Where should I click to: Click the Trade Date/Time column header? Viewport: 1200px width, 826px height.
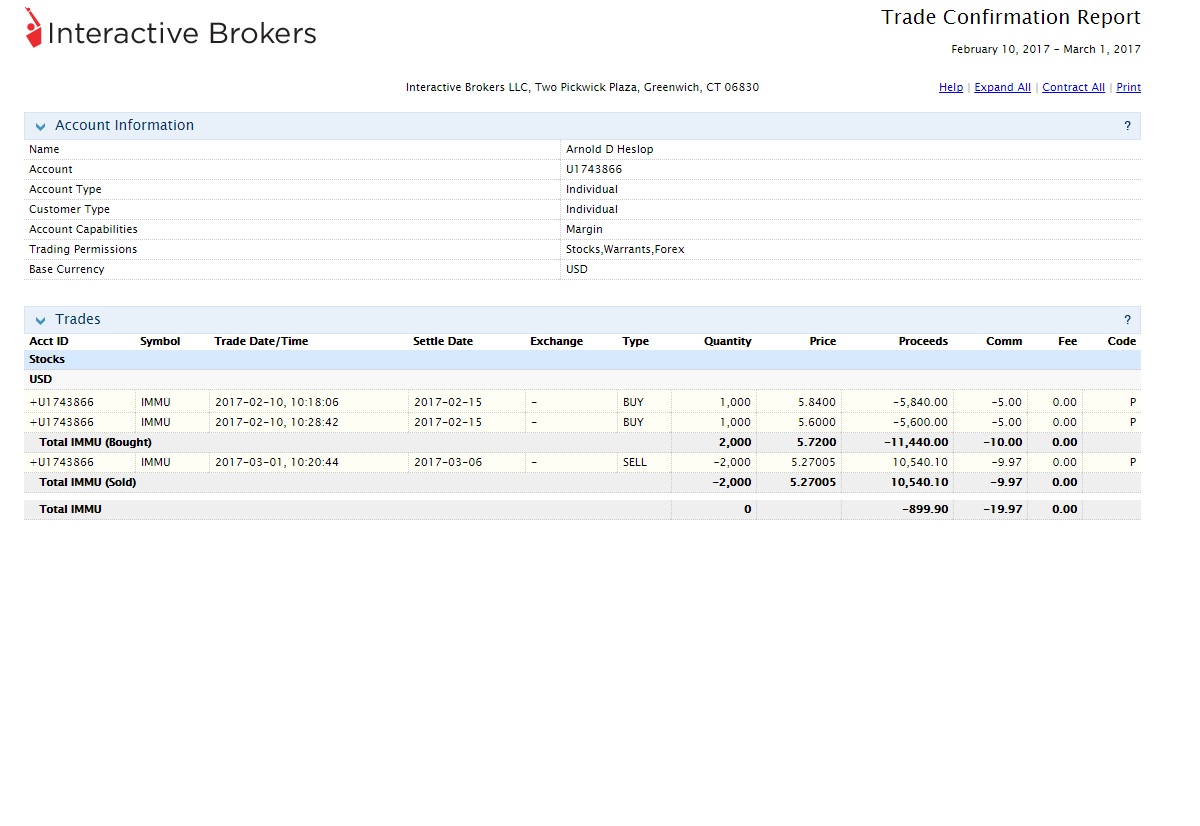click(261, 341)
